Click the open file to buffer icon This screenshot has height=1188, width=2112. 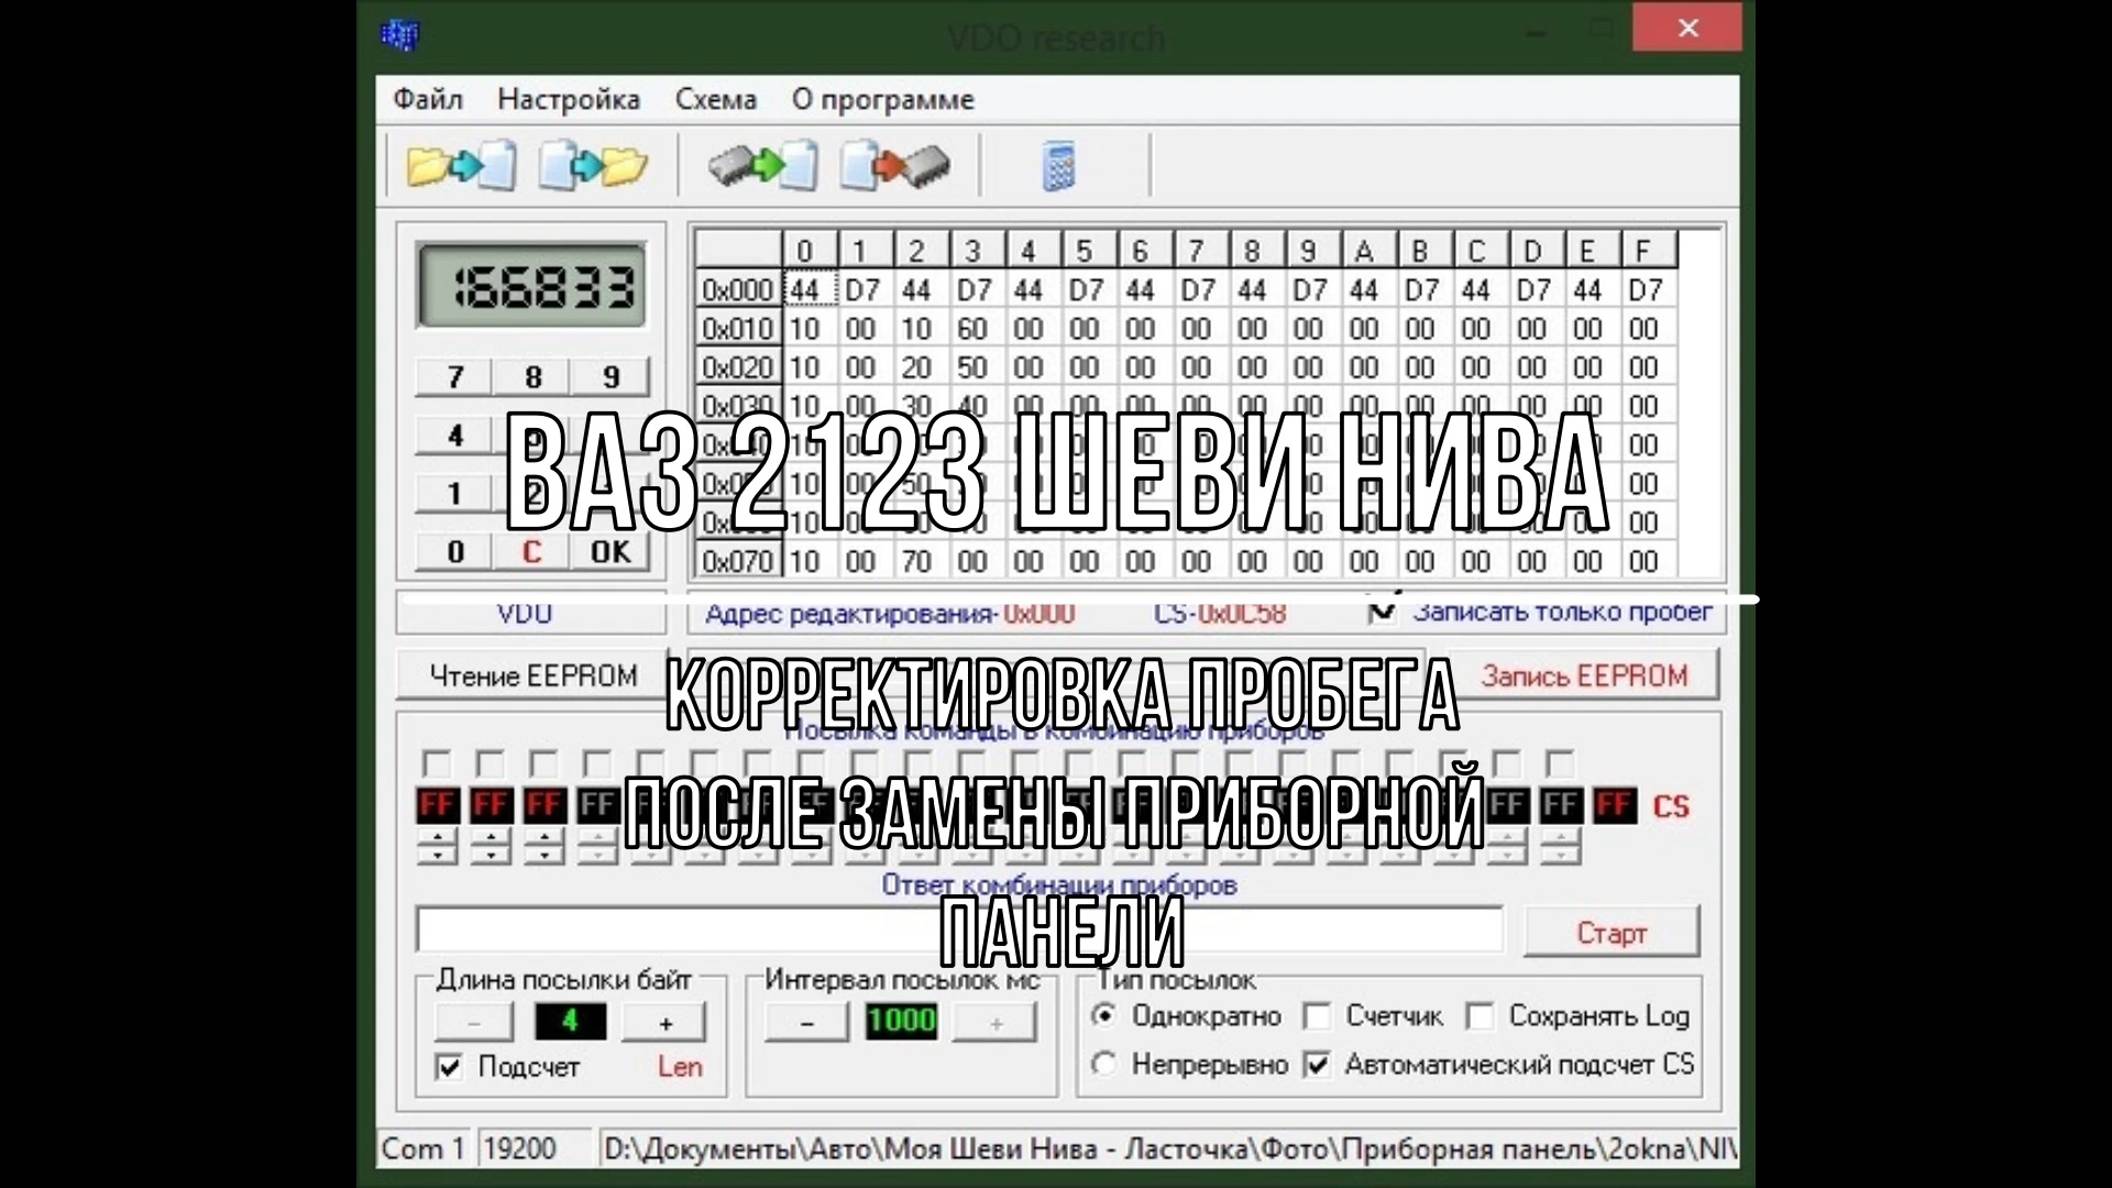(x=461, y=166)
